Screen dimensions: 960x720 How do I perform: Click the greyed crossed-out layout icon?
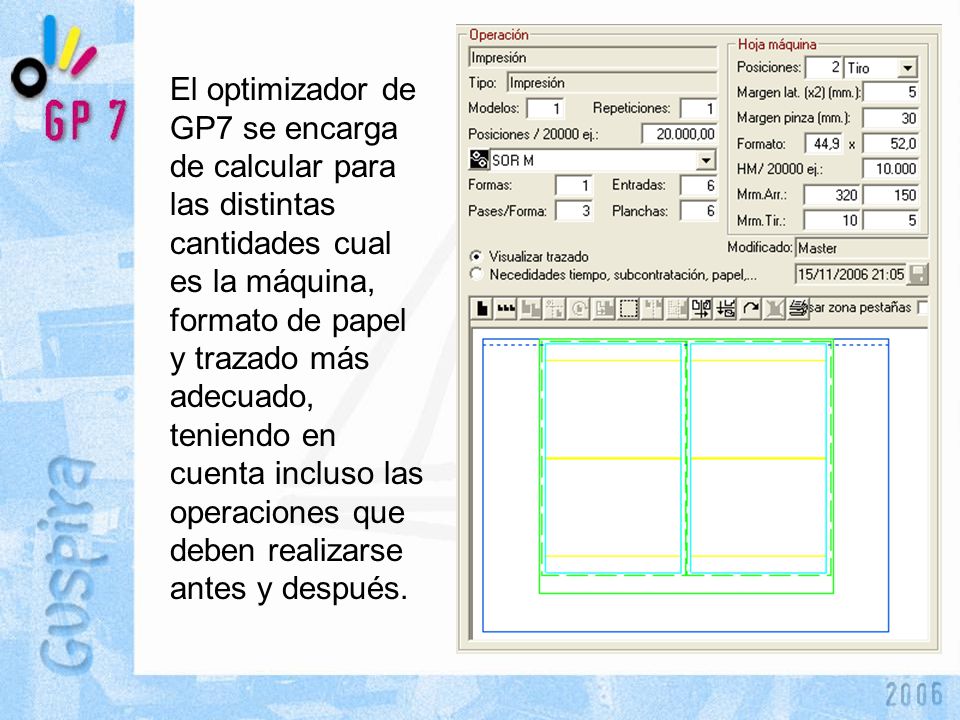[774, 308]
